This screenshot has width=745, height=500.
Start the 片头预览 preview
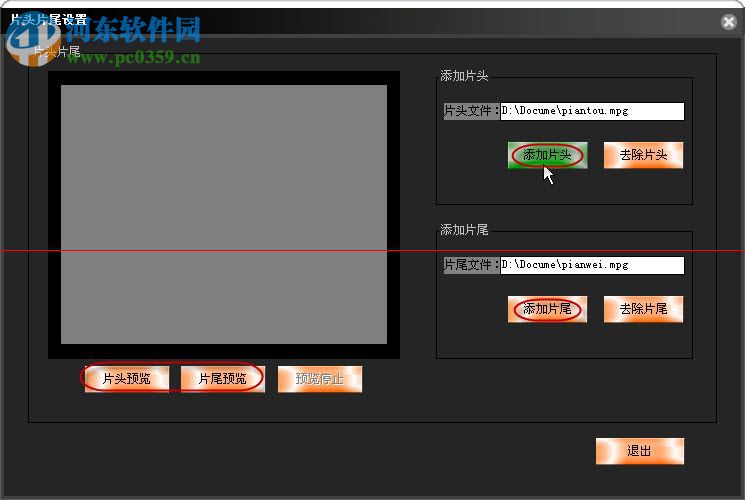[127, 379]
